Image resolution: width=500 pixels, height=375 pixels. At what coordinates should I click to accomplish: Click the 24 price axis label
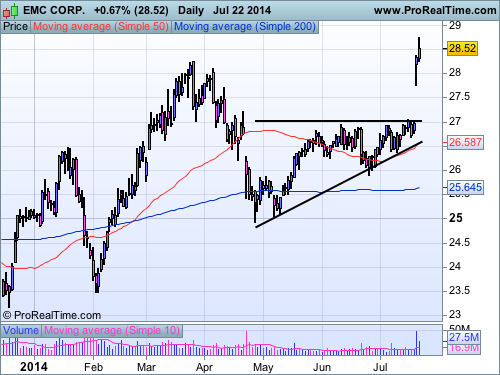click(455, 267)
